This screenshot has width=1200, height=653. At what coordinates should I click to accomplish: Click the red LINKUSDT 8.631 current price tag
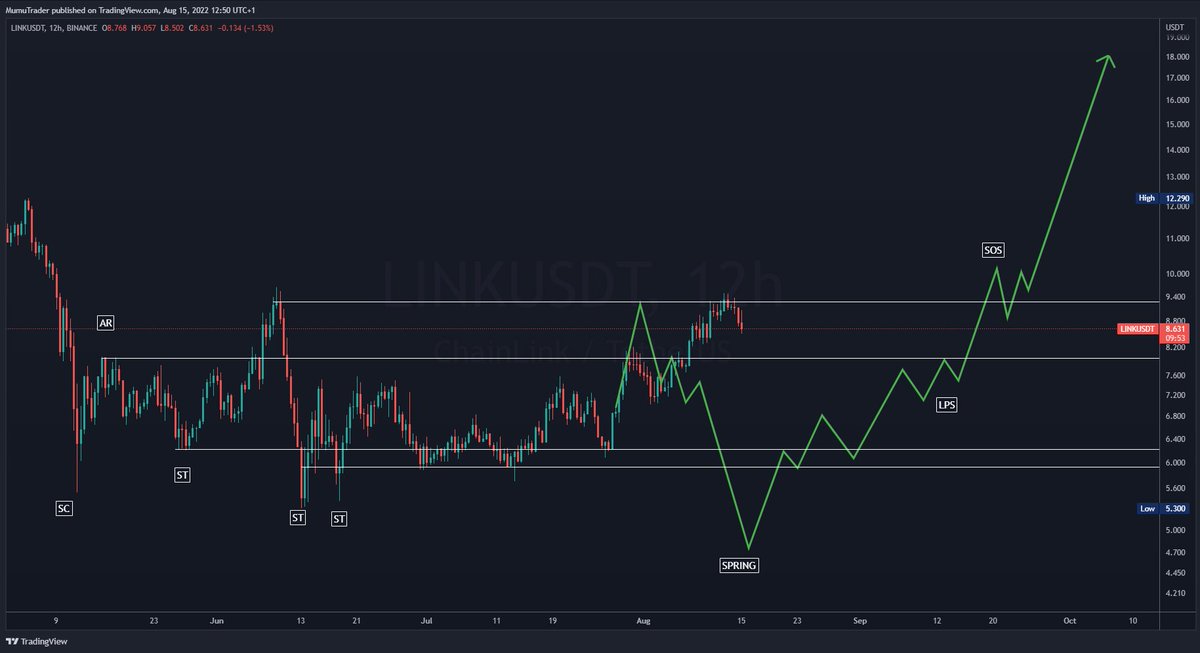[1152, 328]
